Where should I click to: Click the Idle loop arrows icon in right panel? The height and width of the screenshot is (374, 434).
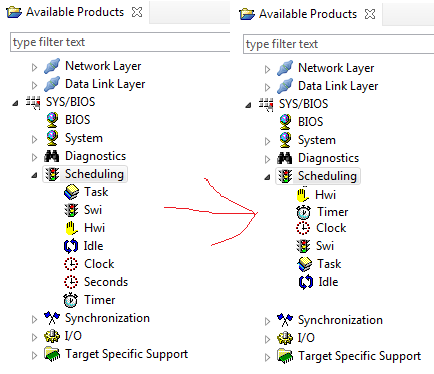[x=306, y=282]
